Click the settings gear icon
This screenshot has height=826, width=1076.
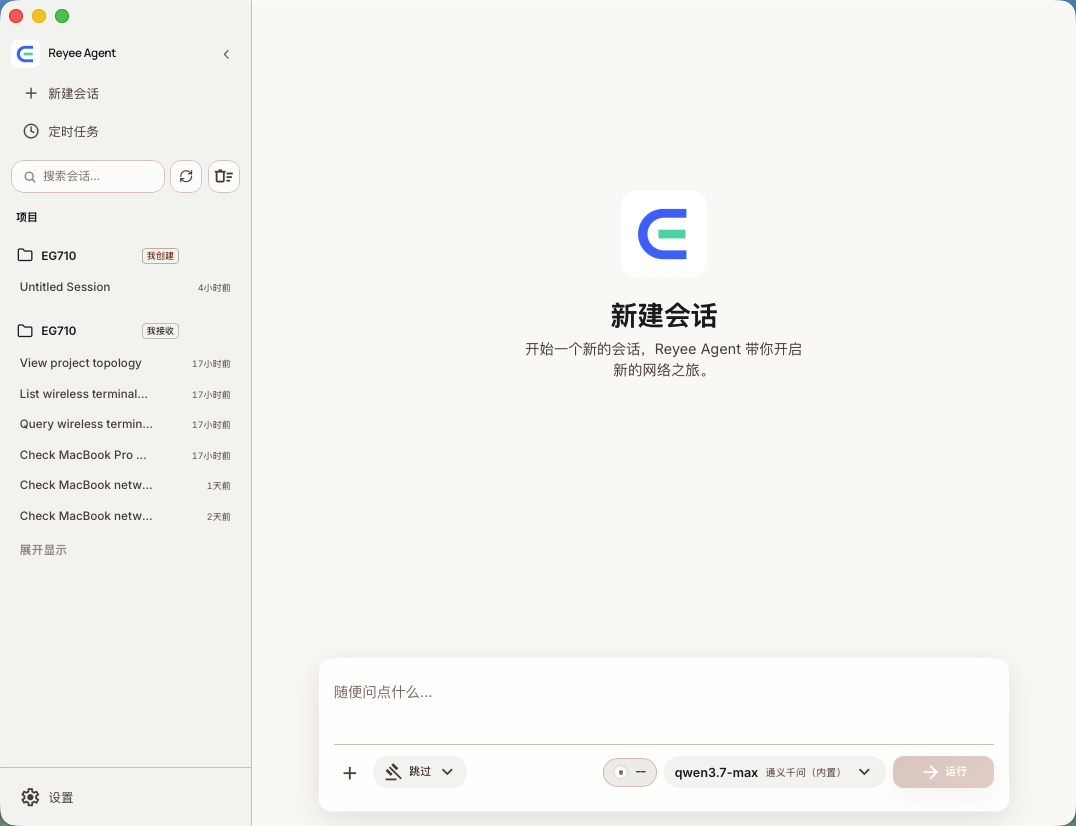(x=30, y=797)
